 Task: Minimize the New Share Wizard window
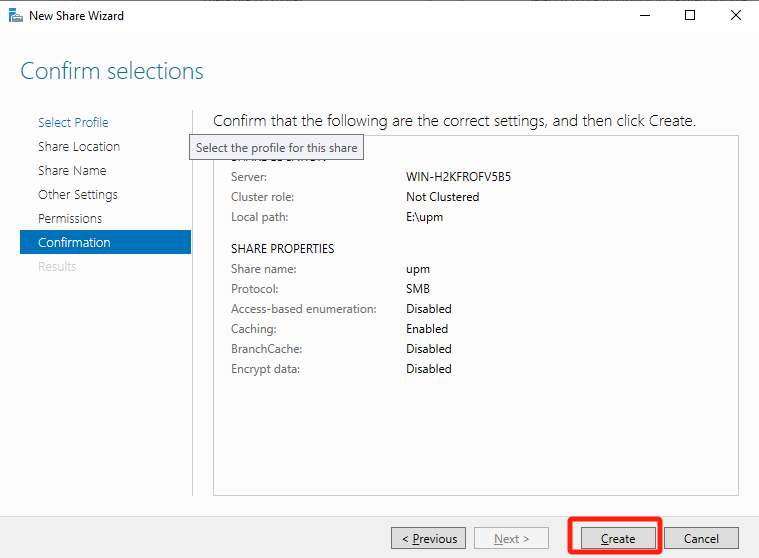tap(643, 16)
